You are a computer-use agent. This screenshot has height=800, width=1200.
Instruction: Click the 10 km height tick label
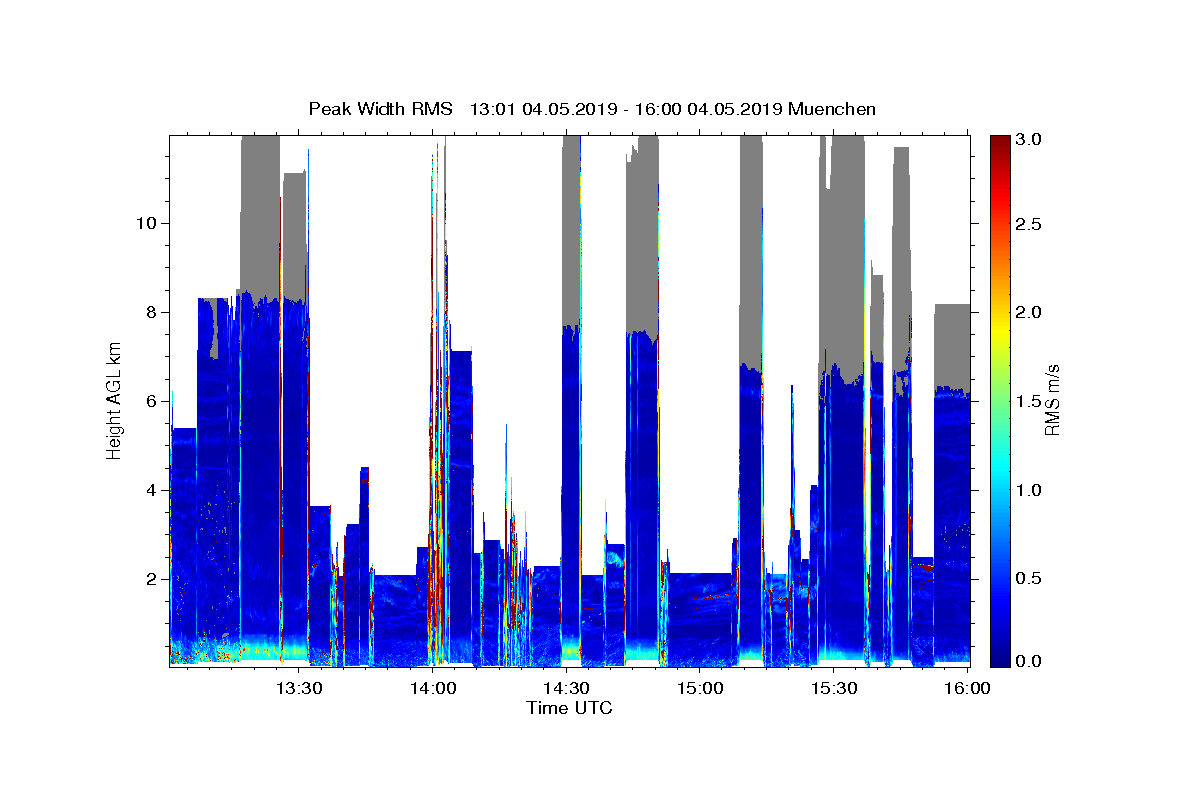point(144,223)
